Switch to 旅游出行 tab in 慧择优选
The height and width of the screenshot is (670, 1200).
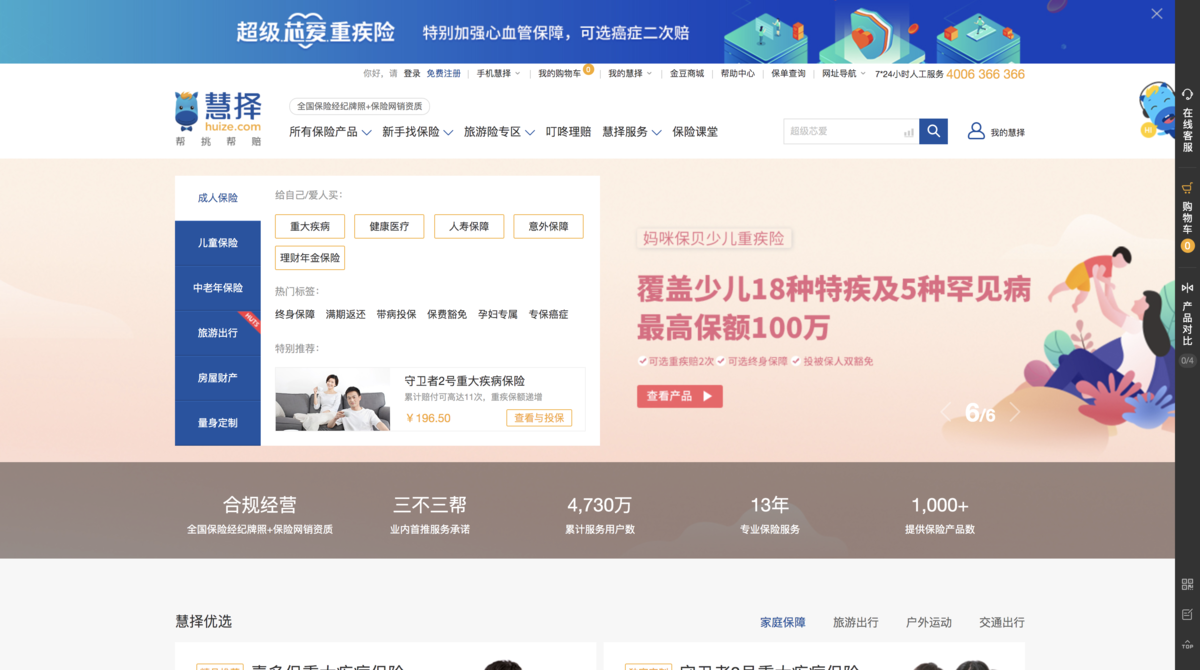click(x=856, y=622)
